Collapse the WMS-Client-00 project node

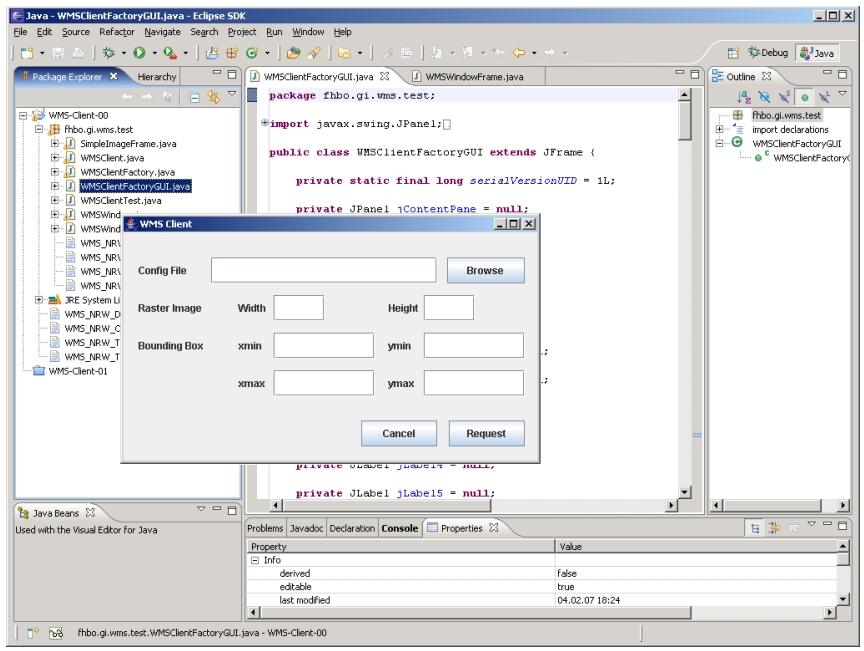click(23, 116)
